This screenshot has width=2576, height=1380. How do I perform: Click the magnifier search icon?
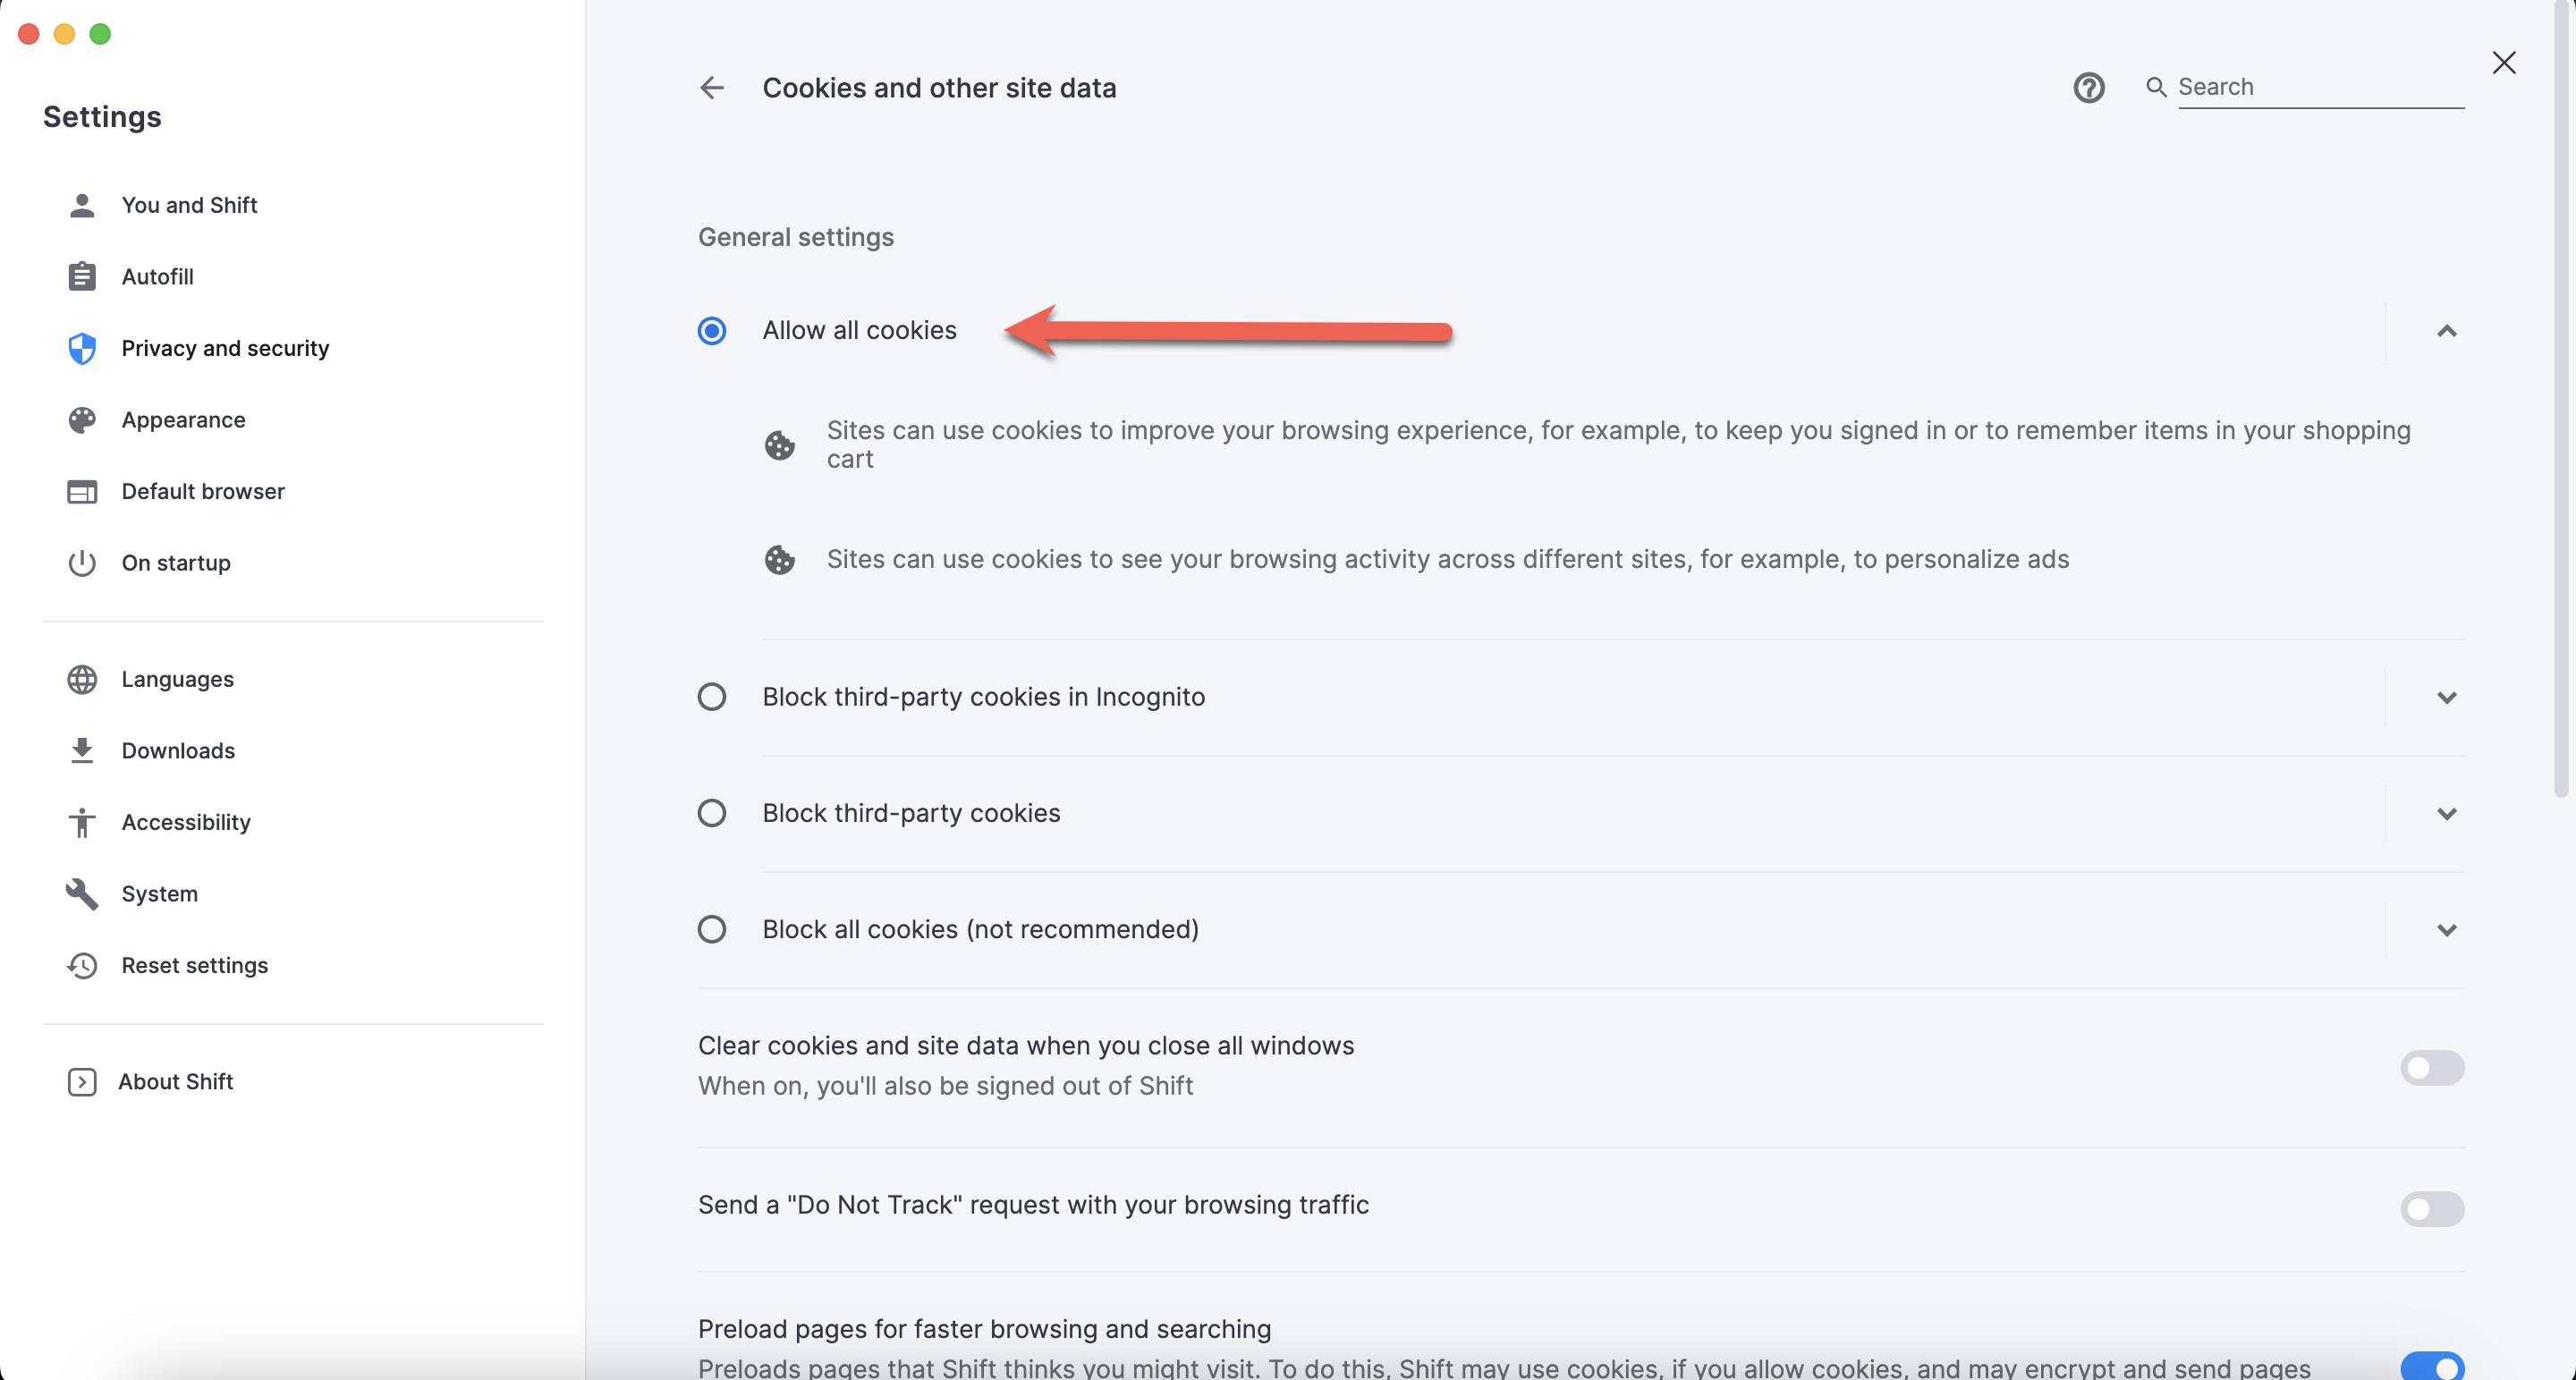tap(2156, 87)
